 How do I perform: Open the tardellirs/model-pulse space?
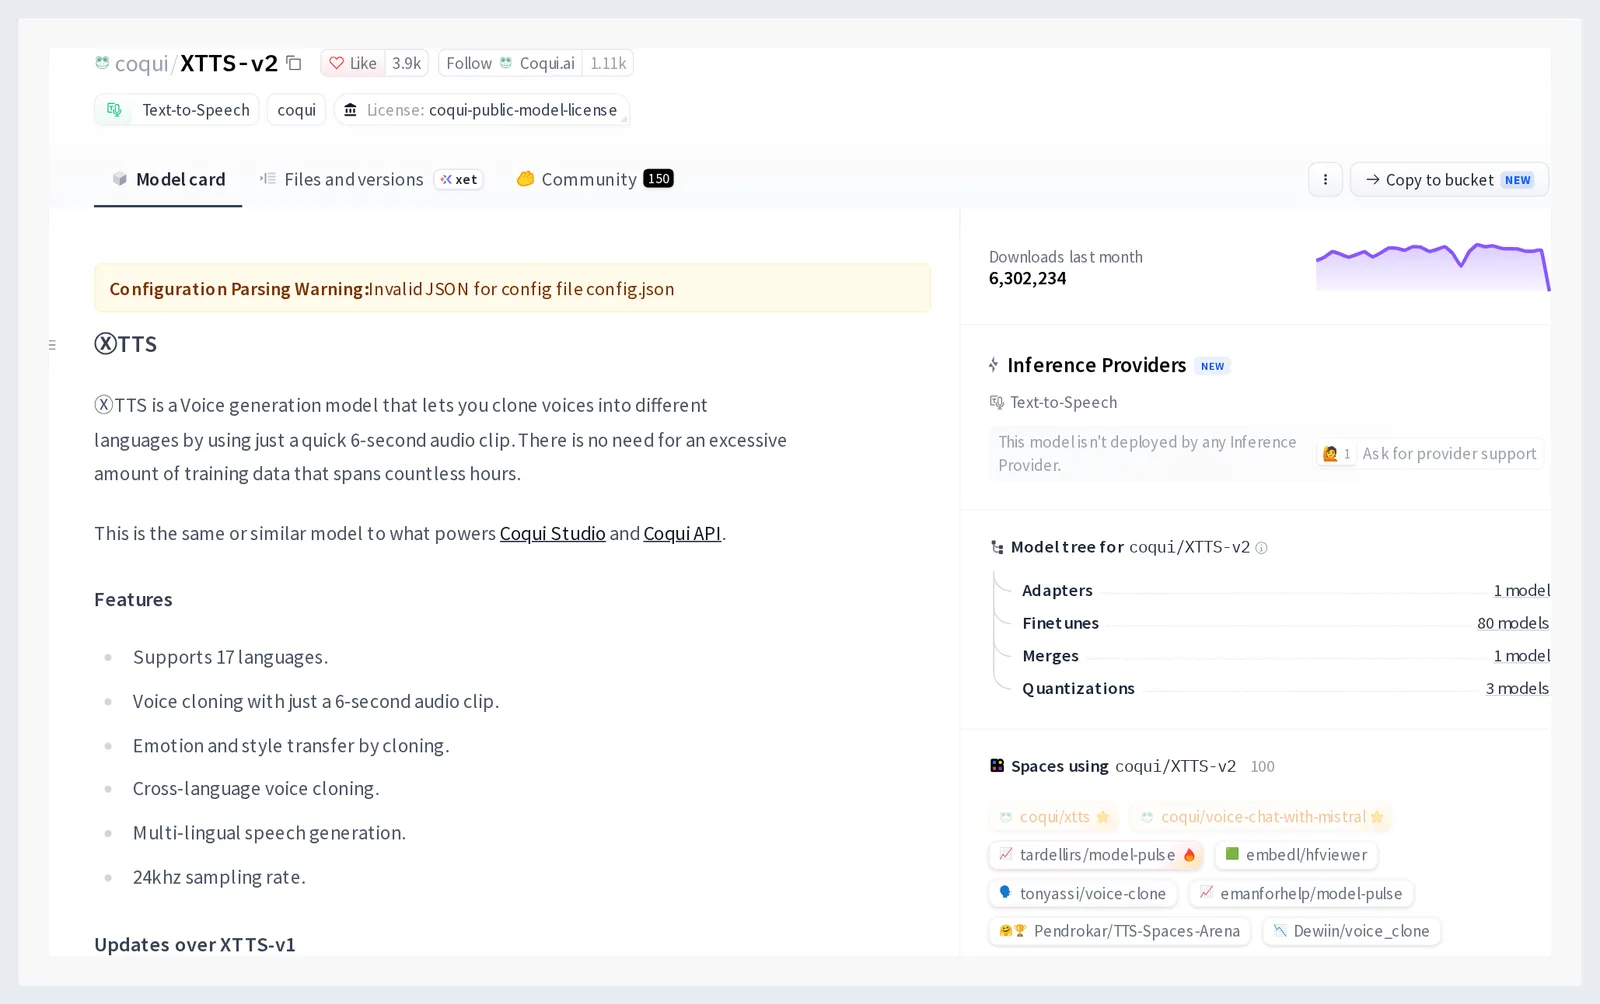pos(1096,855)
